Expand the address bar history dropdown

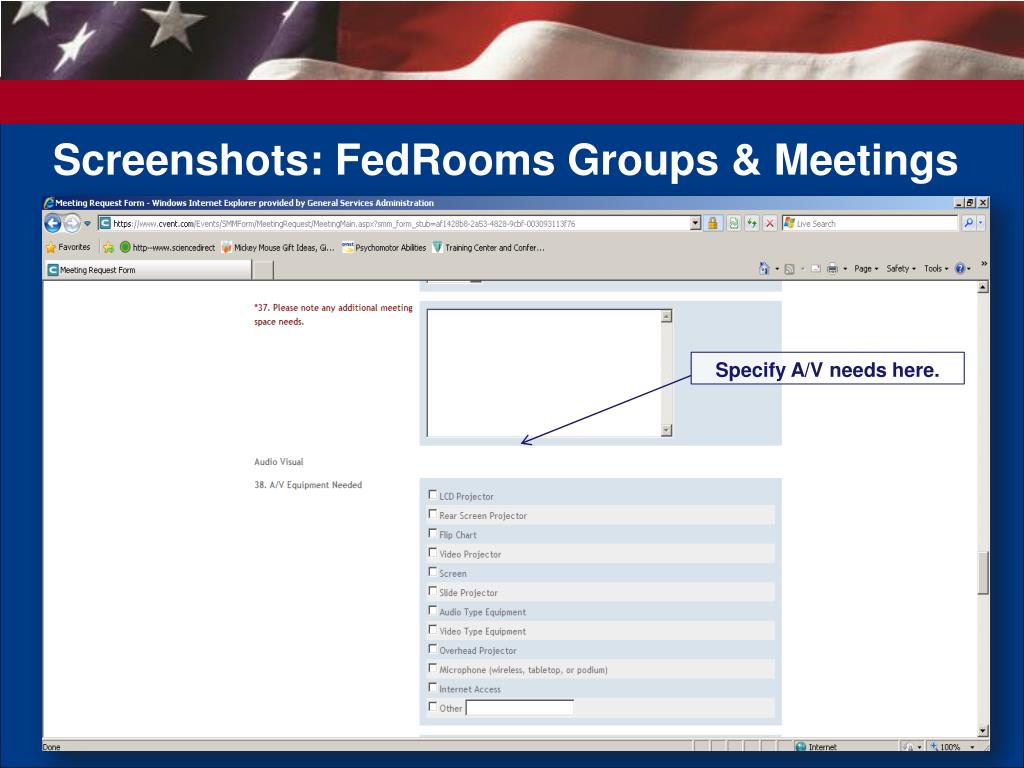696,223
